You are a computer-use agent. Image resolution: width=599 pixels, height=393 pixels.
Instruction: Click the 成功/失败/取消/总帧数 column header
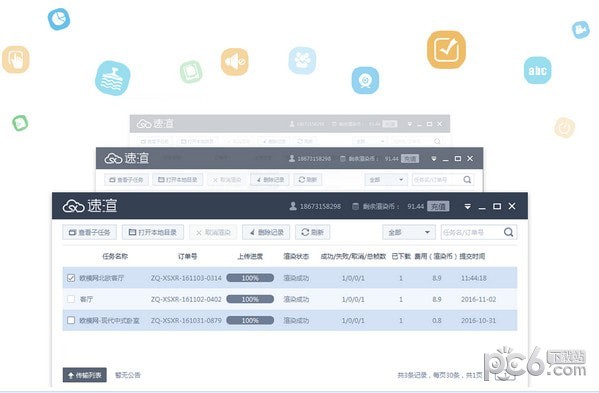353,256
